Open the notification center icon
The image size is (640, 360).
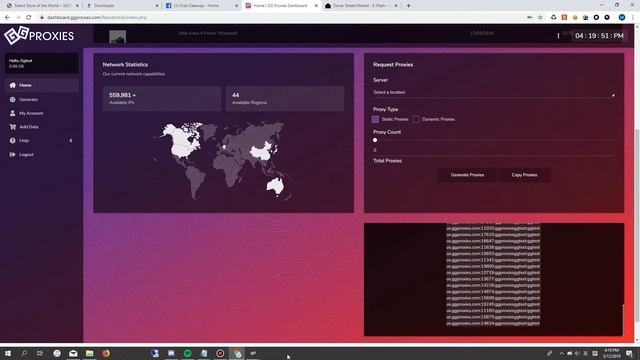(629, 353)
